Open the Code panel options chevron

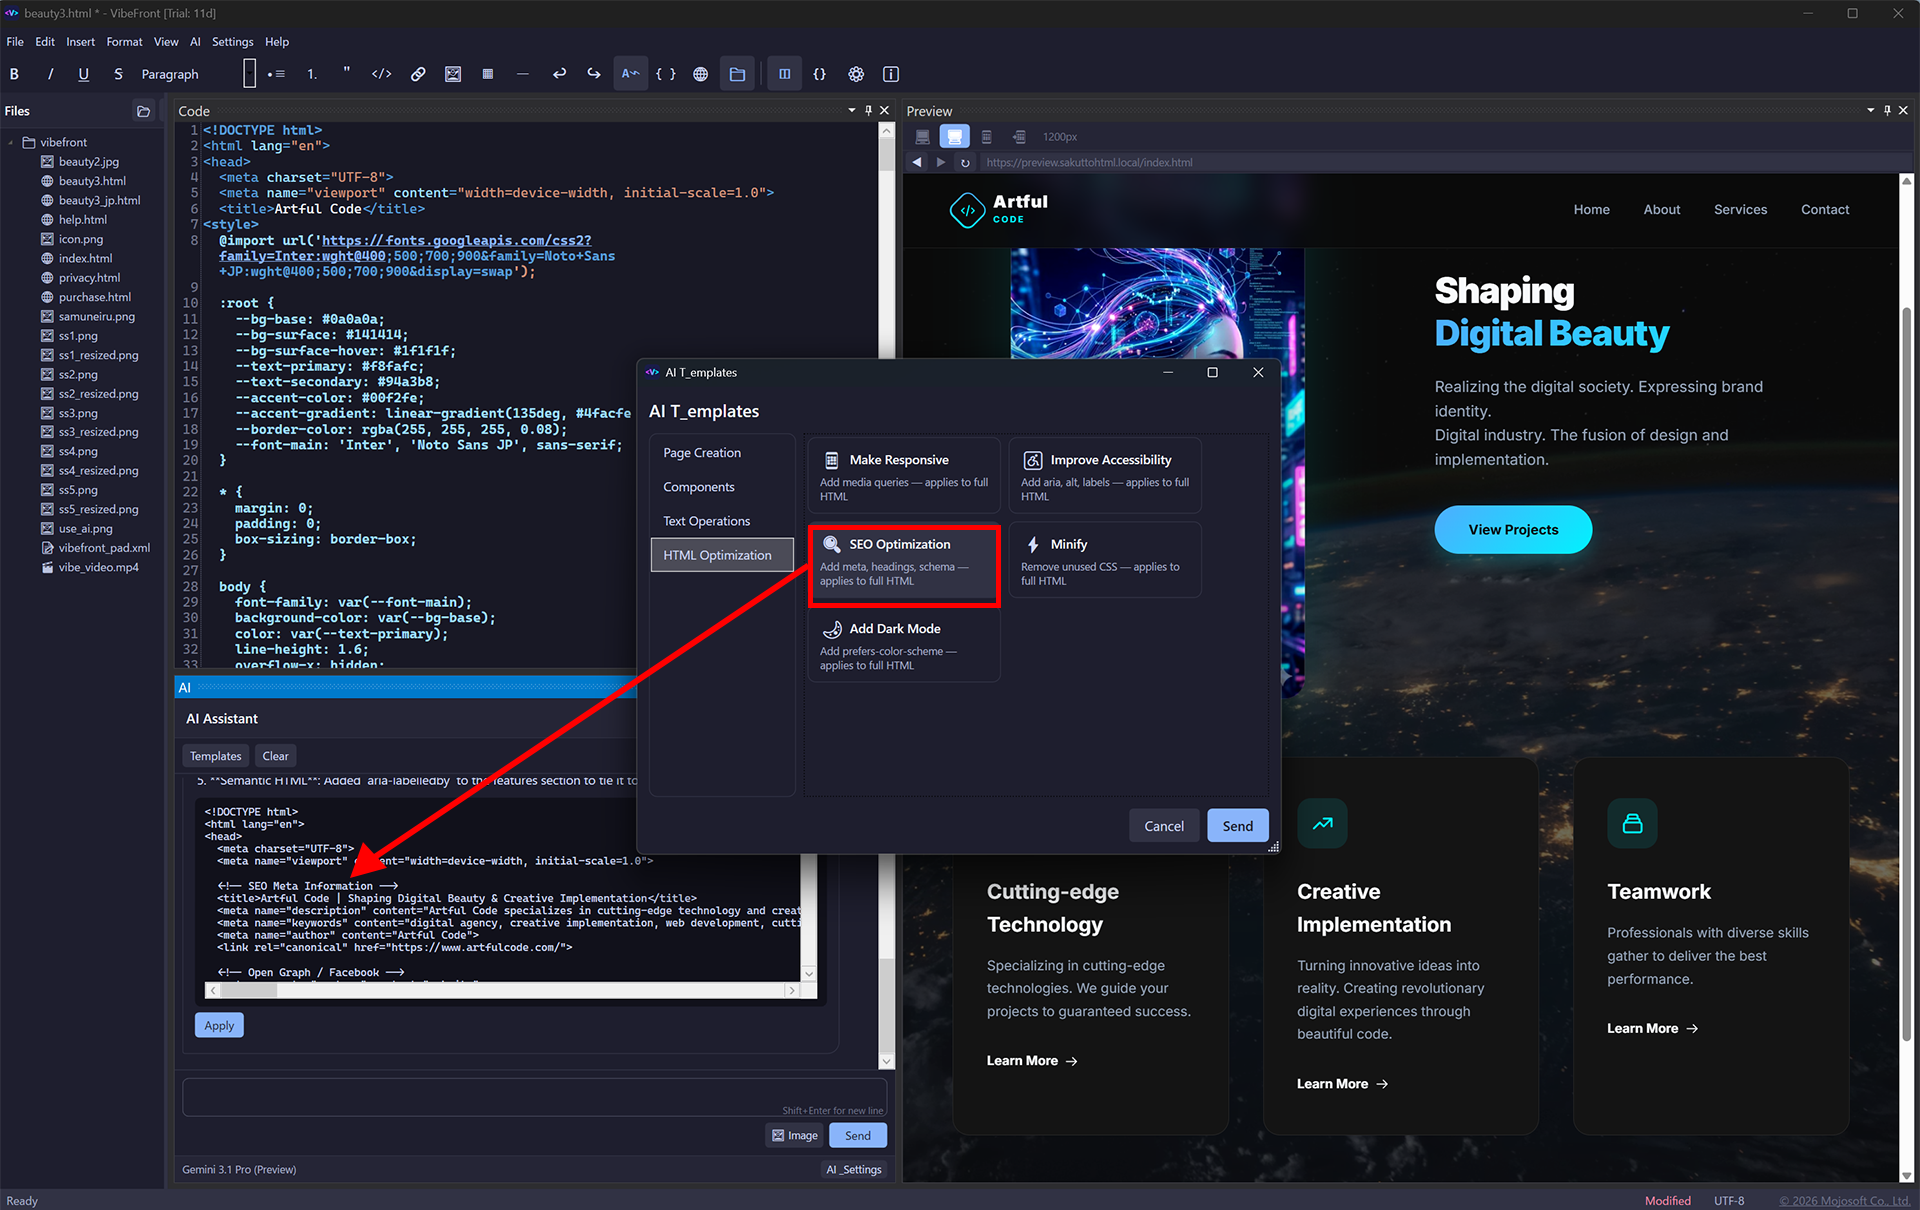(851, 110)
